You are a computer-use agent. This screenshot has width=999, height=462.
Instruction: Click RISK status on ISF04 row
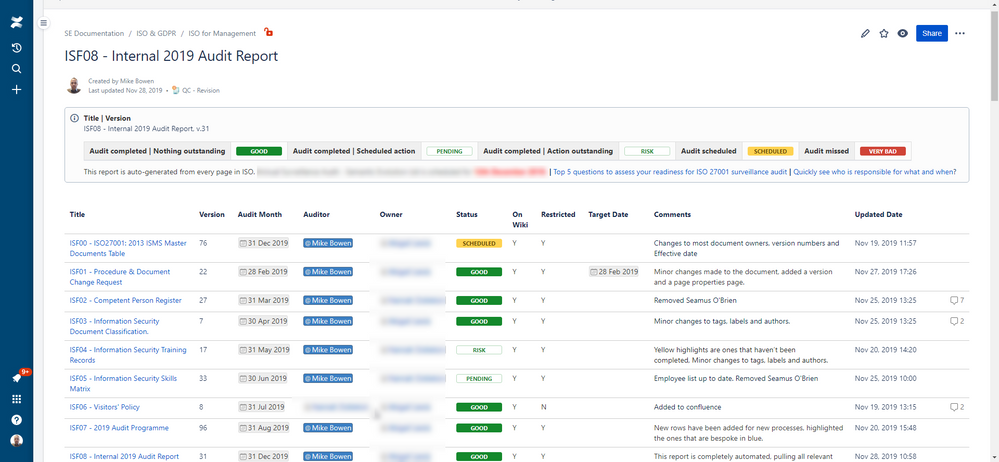click(479, 350)
